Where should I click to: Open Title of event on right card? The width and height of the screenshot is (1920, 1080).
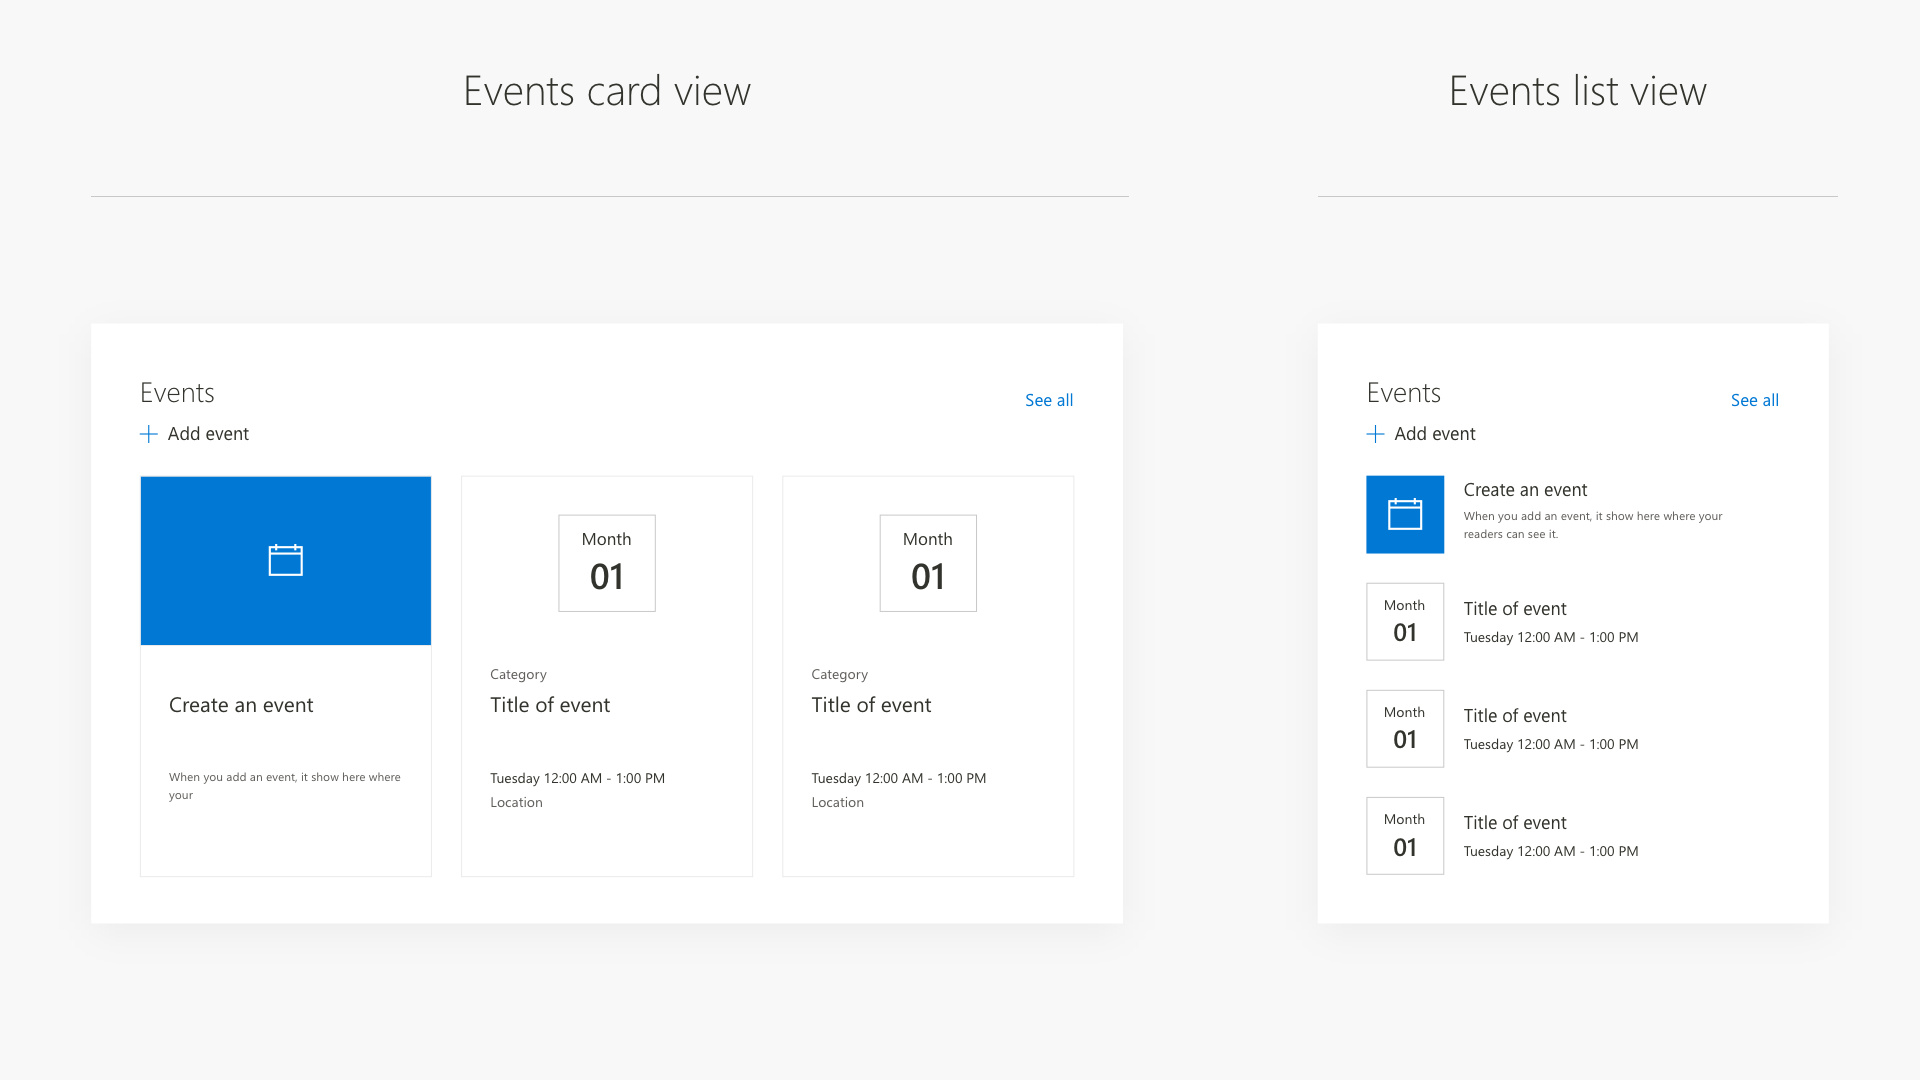click(871, 705)
